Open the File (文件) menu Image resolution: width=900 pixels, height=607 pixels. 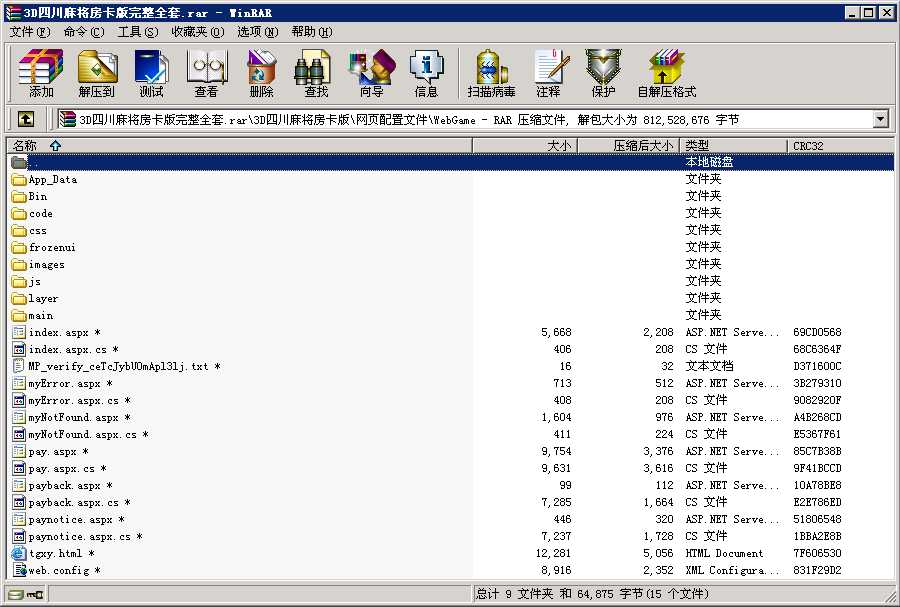[30, 32]
